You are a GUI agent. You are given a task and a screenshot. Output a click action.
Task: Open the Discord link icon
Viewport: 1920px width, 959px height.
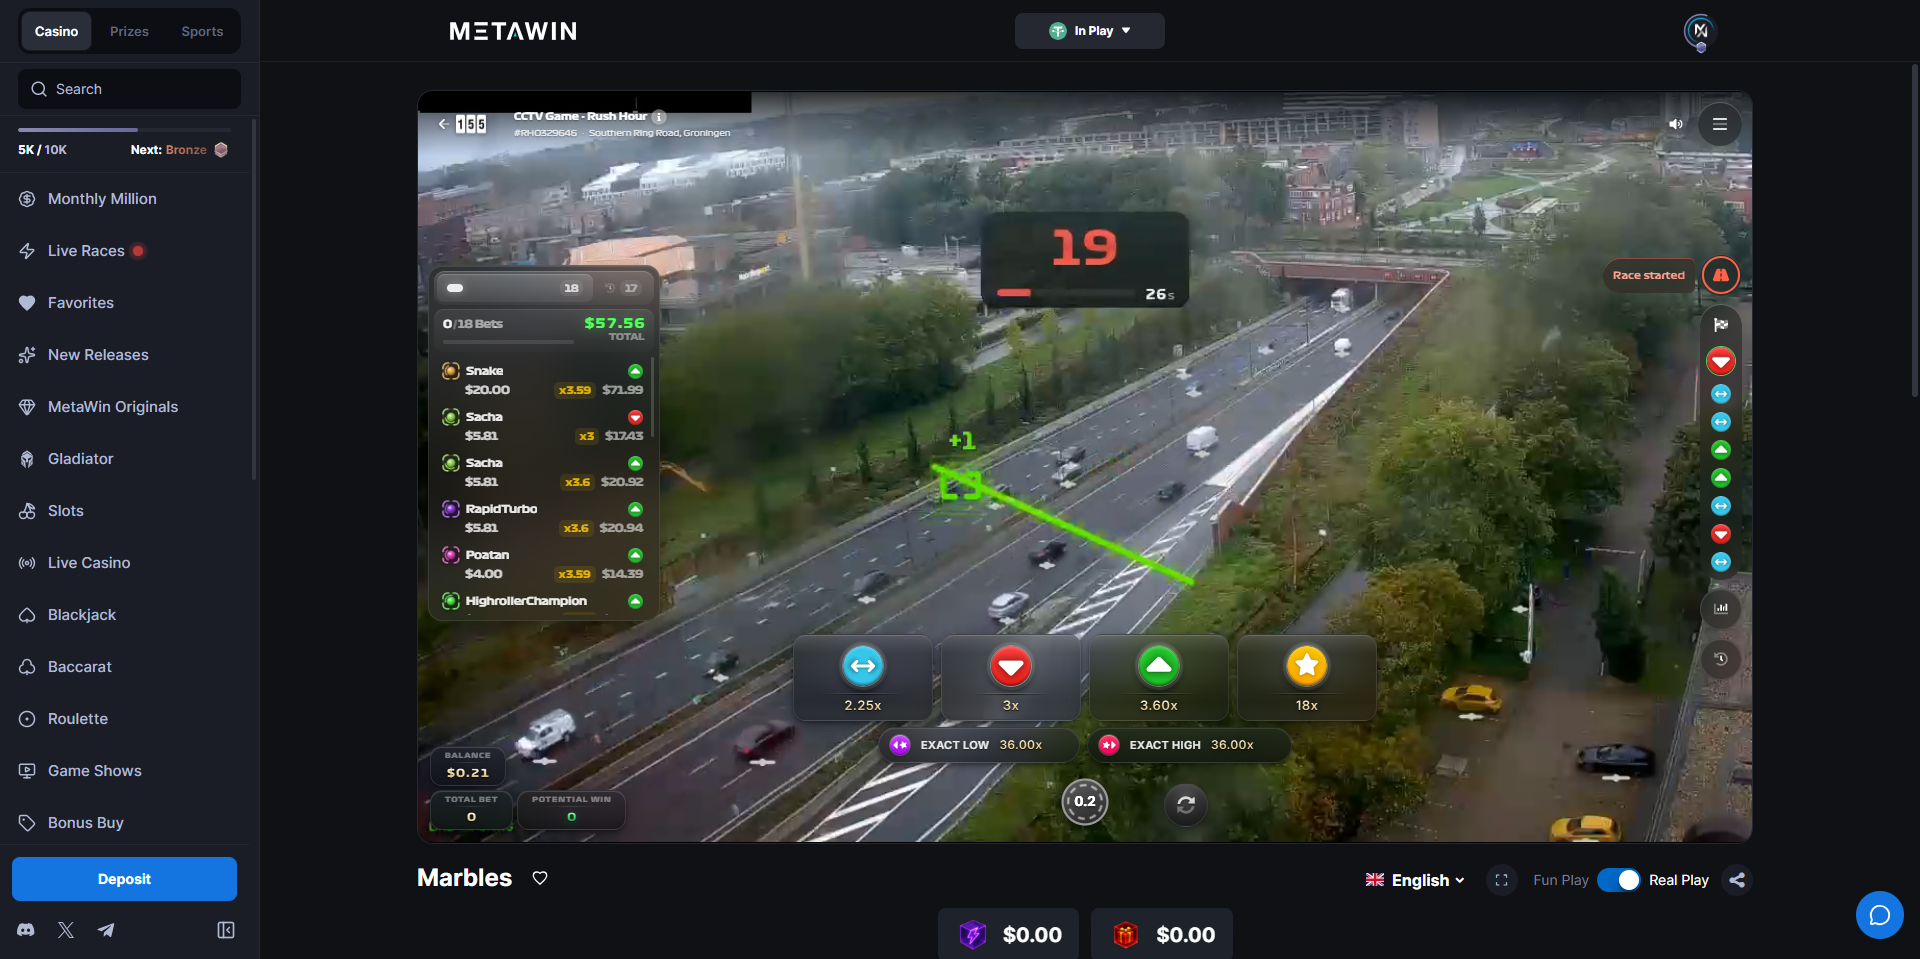pos(26,930)
